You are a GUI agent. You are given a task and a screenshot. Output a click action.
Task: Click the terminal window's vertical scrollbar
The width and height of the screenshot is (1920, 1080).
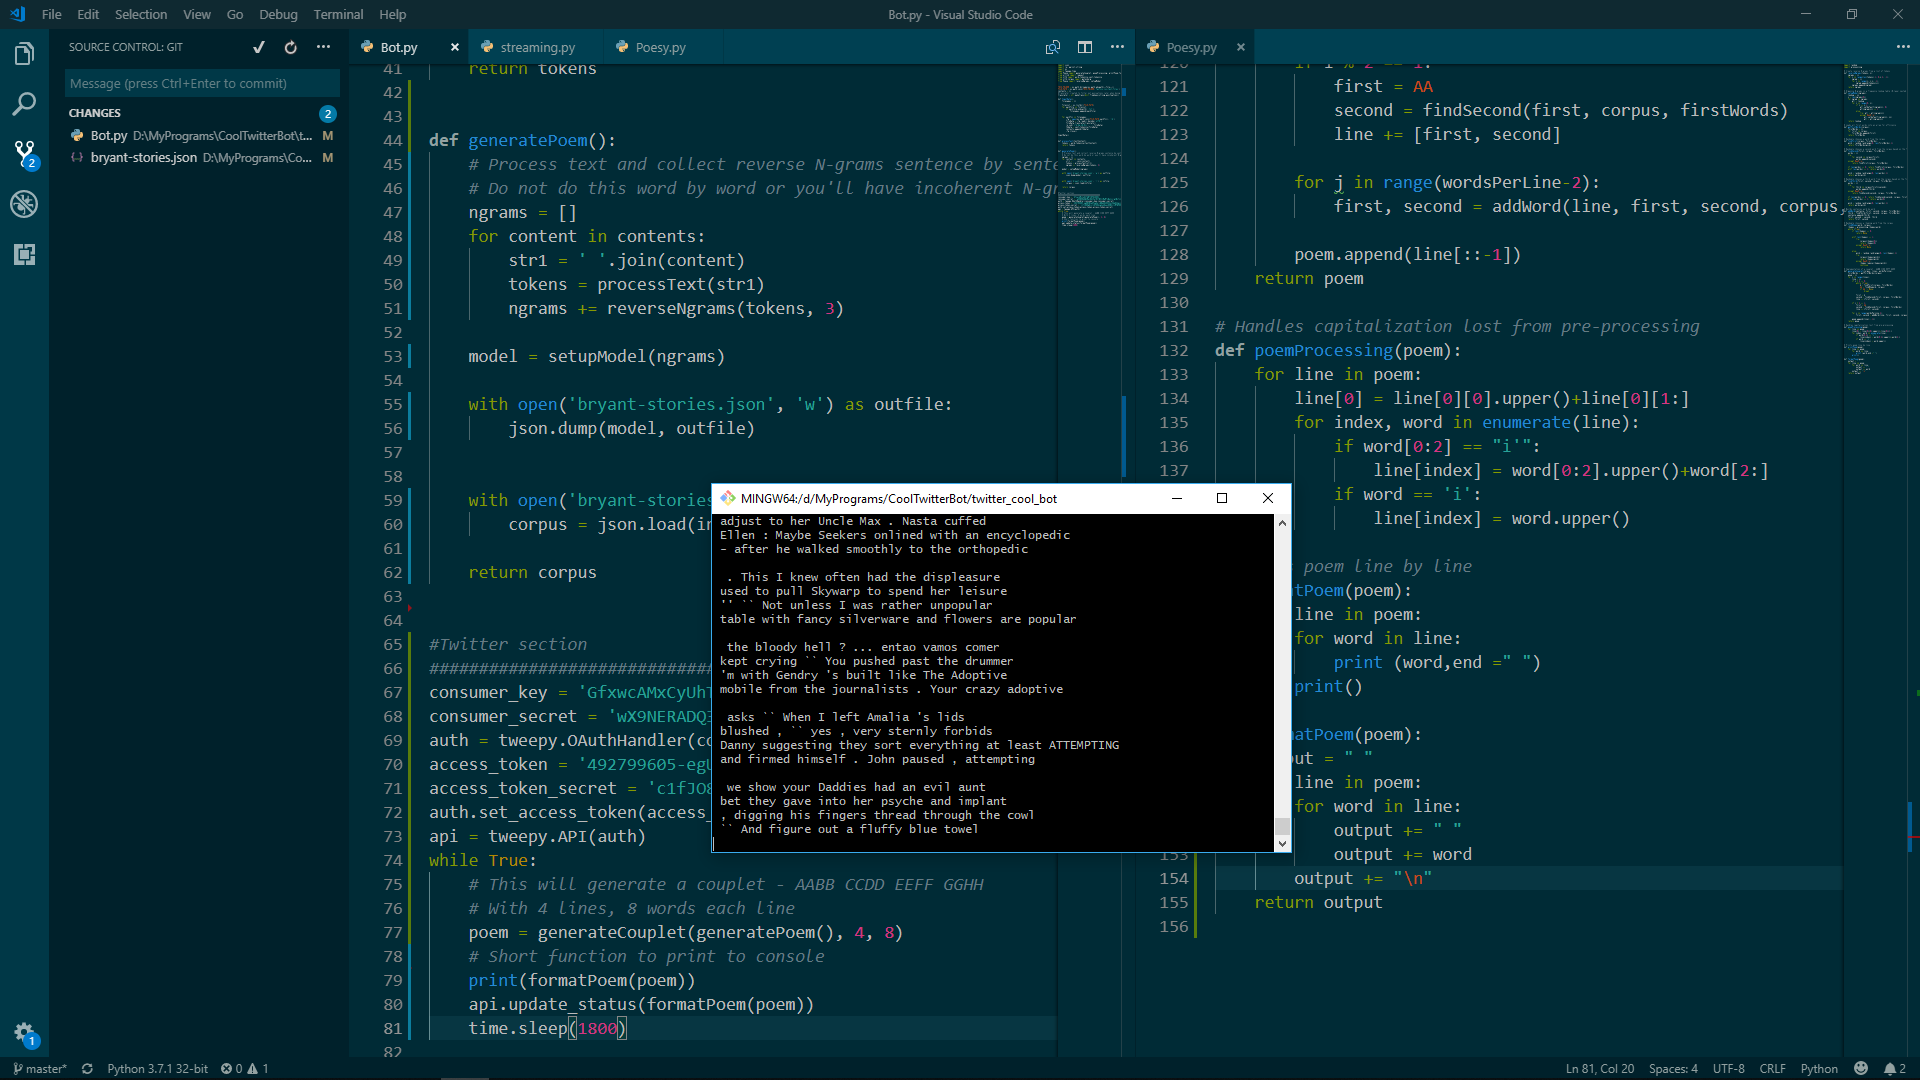point(1282,680)
